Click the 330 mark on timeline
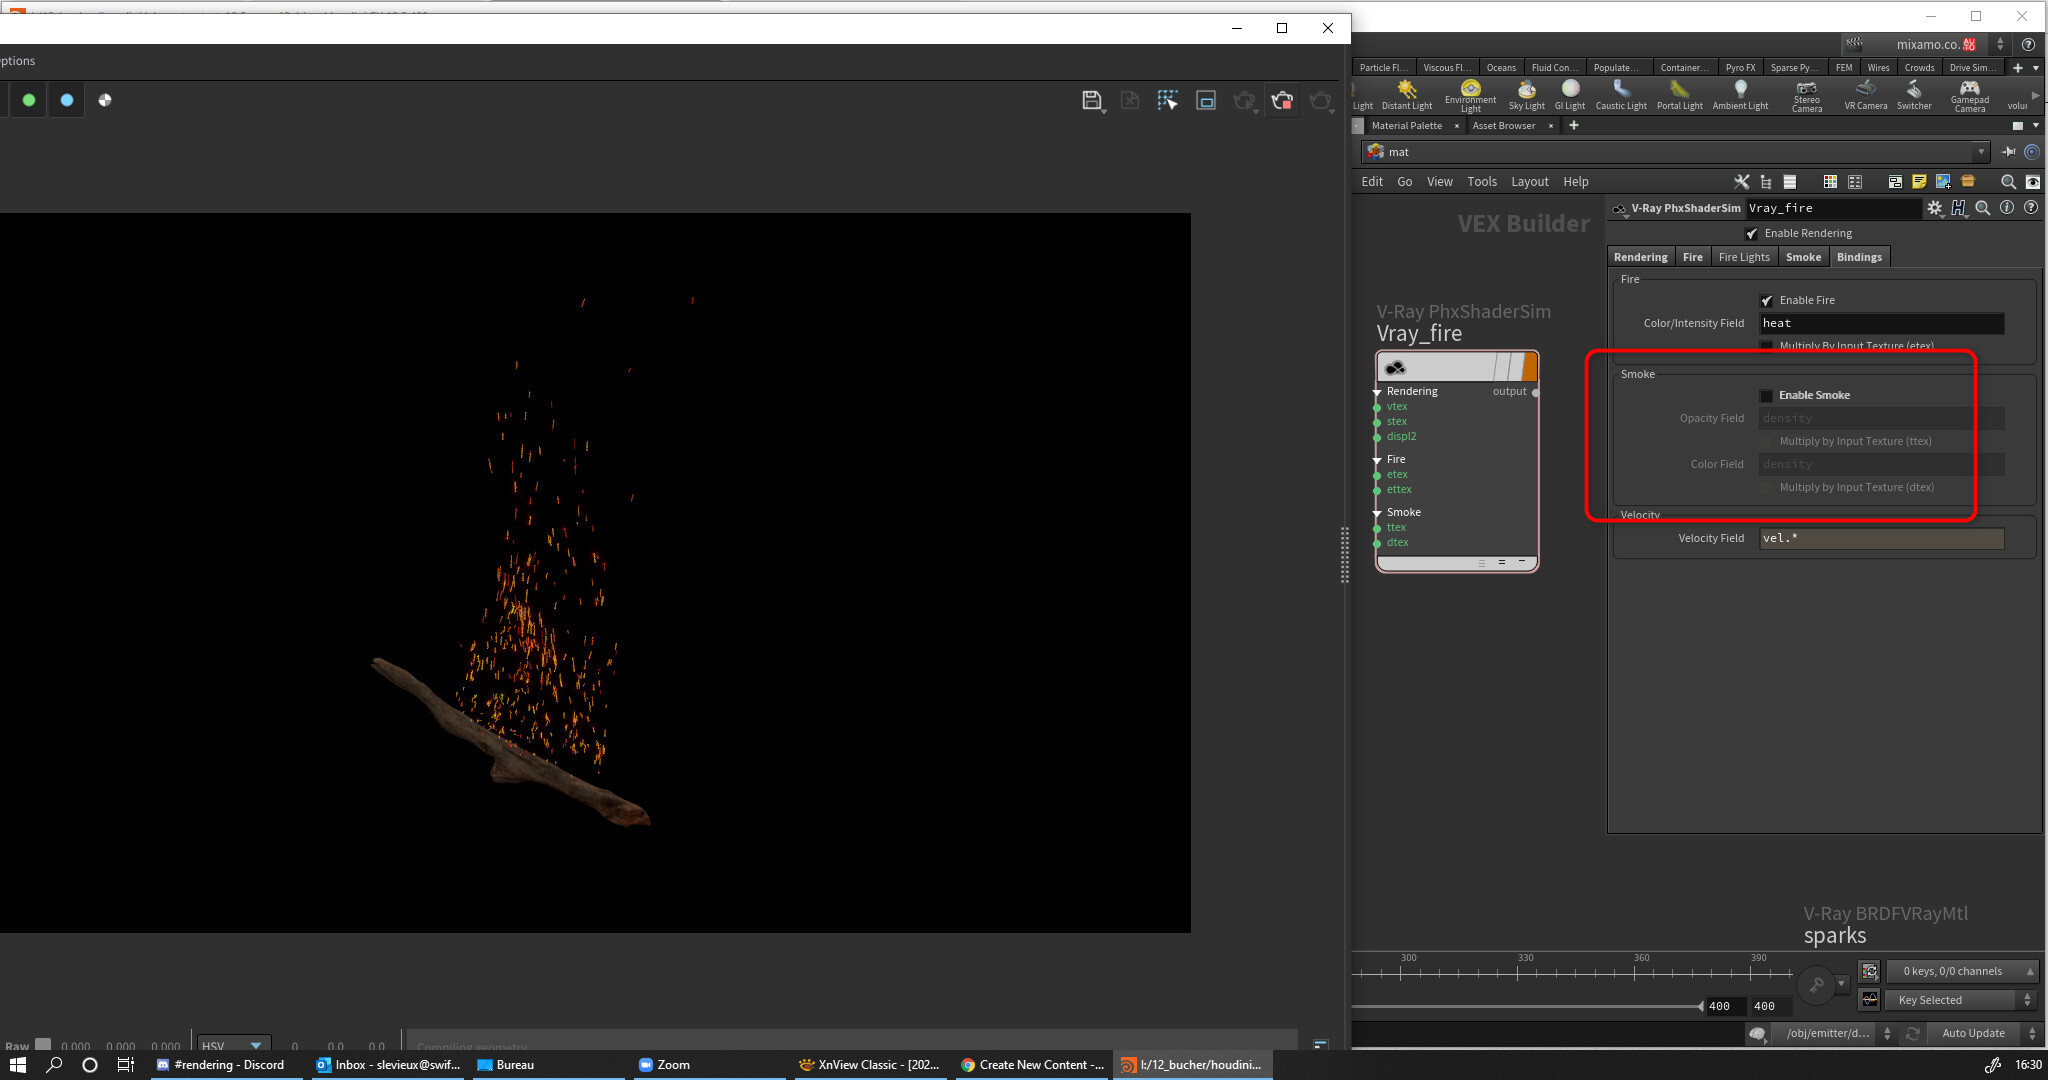This screenshot has width=2048, height=1080. (x=1525, y=958)
